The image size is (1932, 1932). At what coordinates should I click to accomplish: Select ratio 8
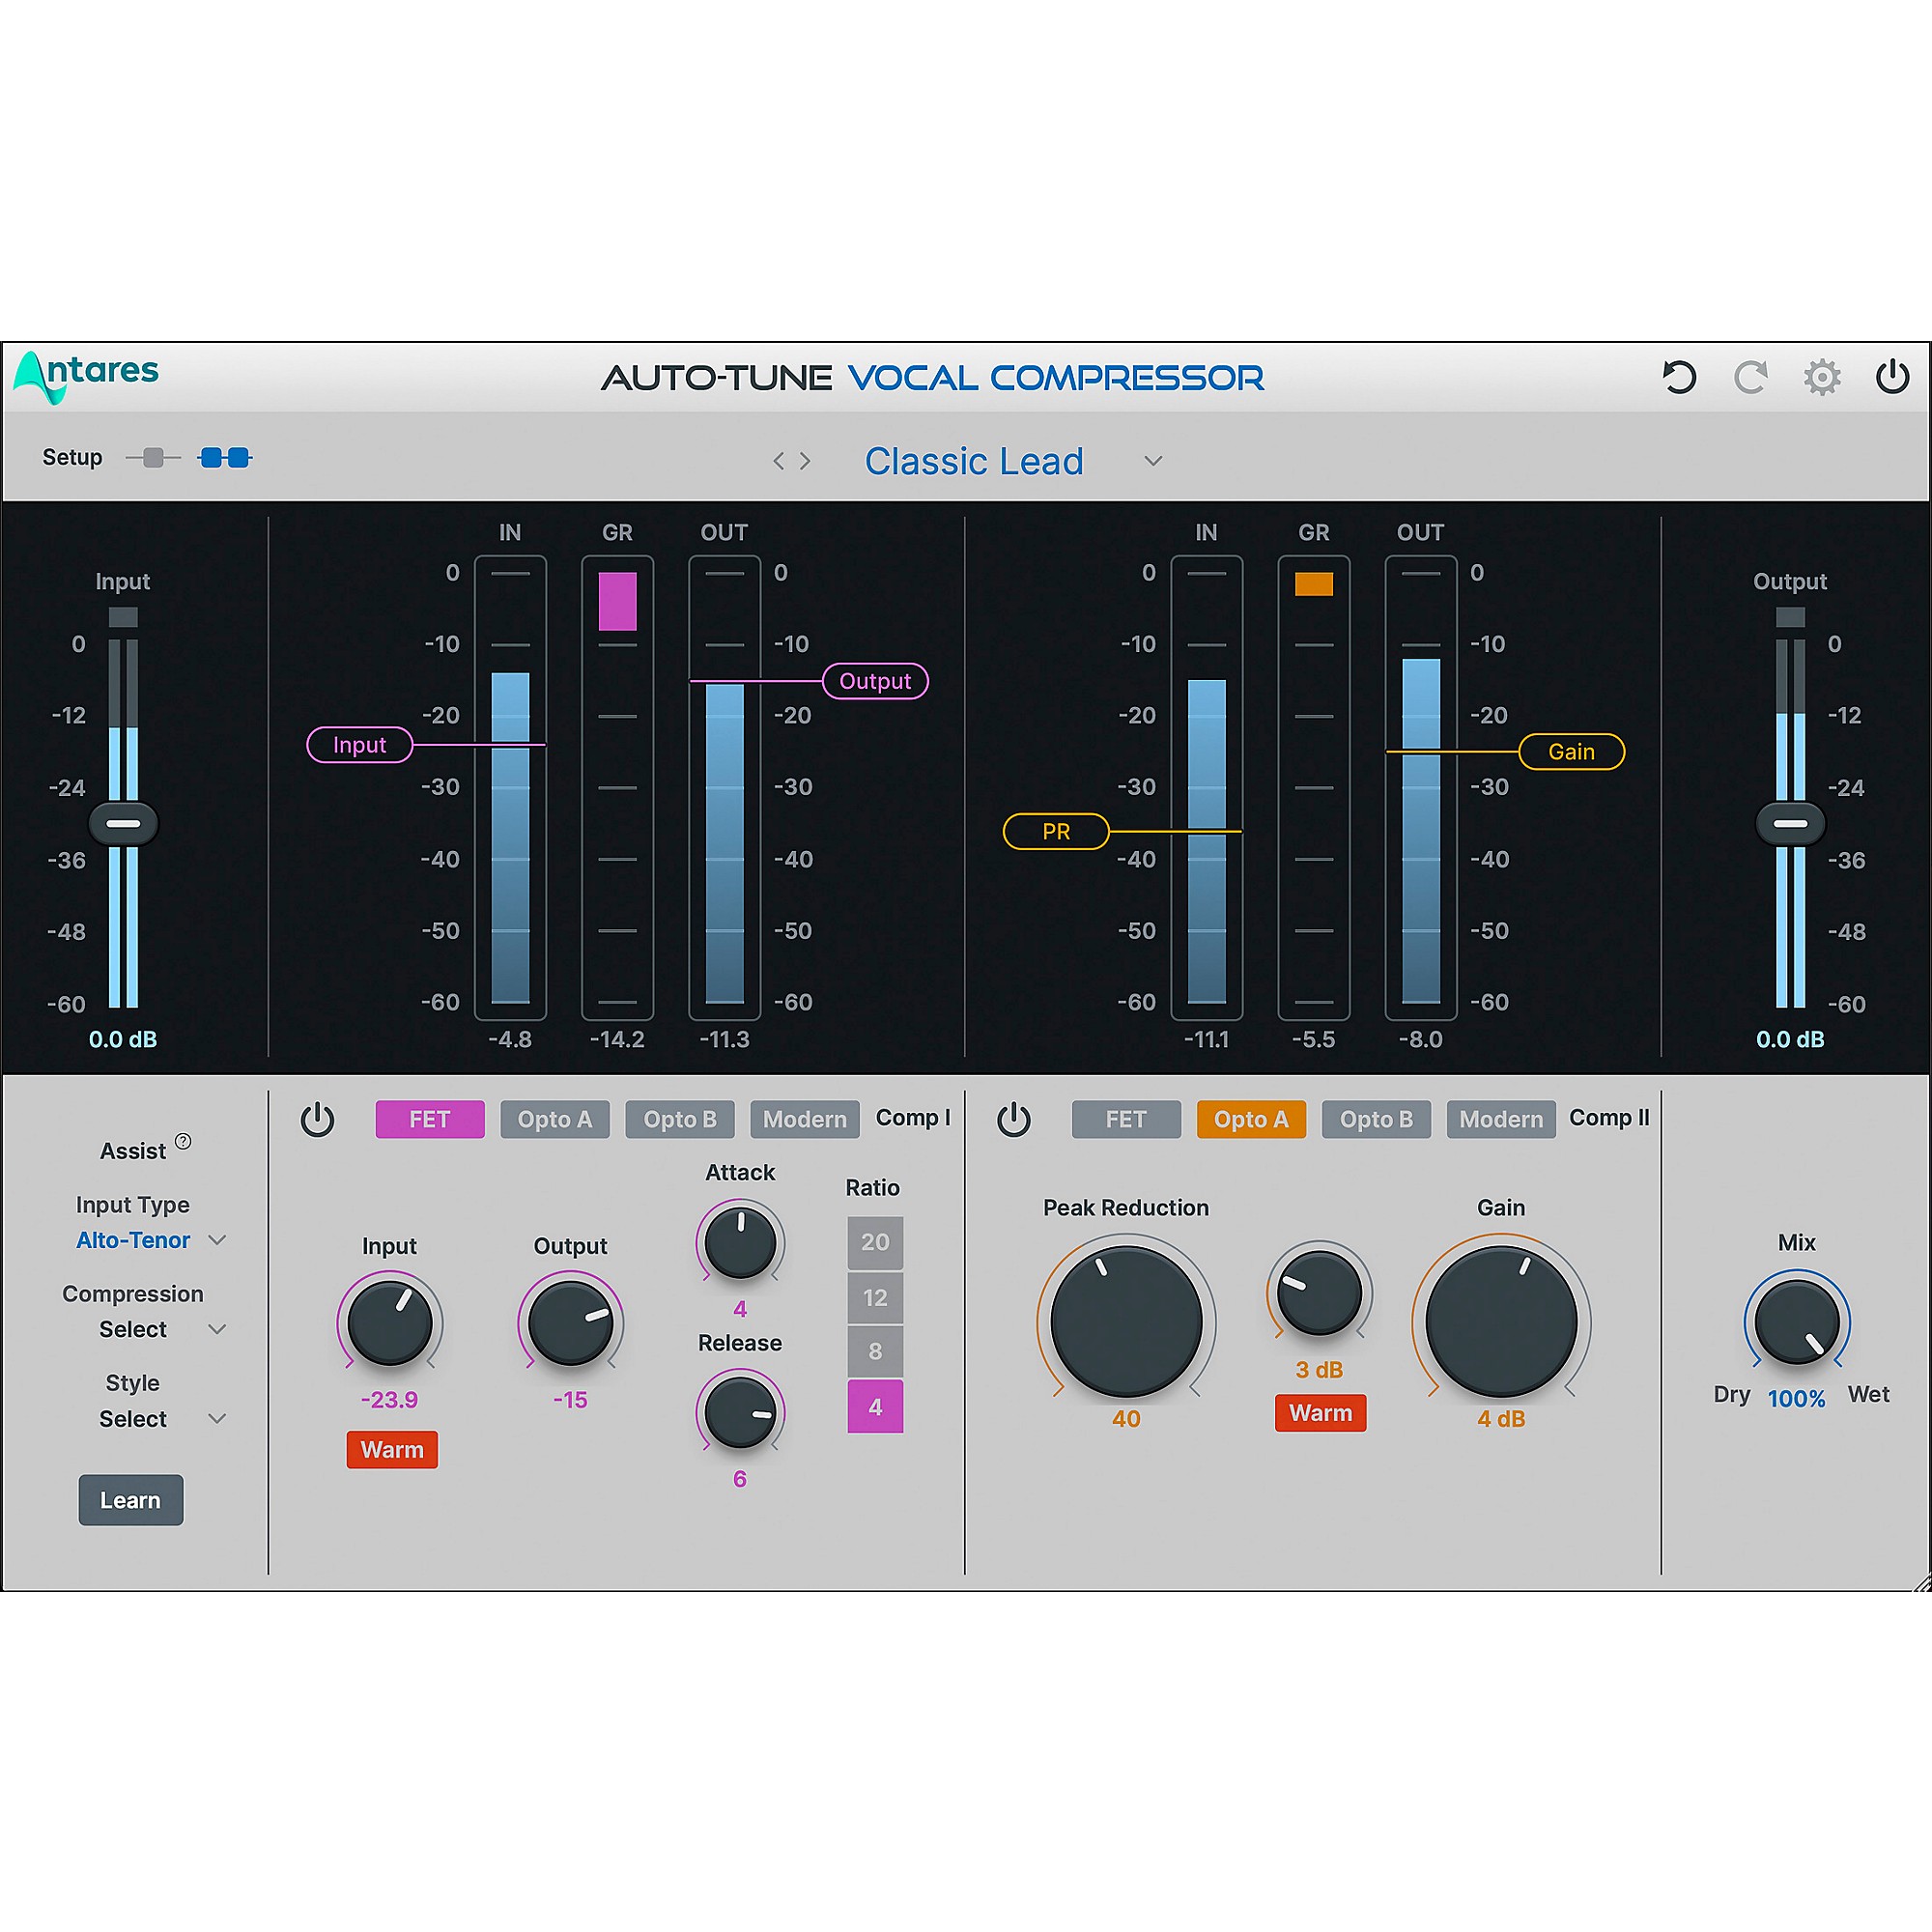(x=875, y=1351)
